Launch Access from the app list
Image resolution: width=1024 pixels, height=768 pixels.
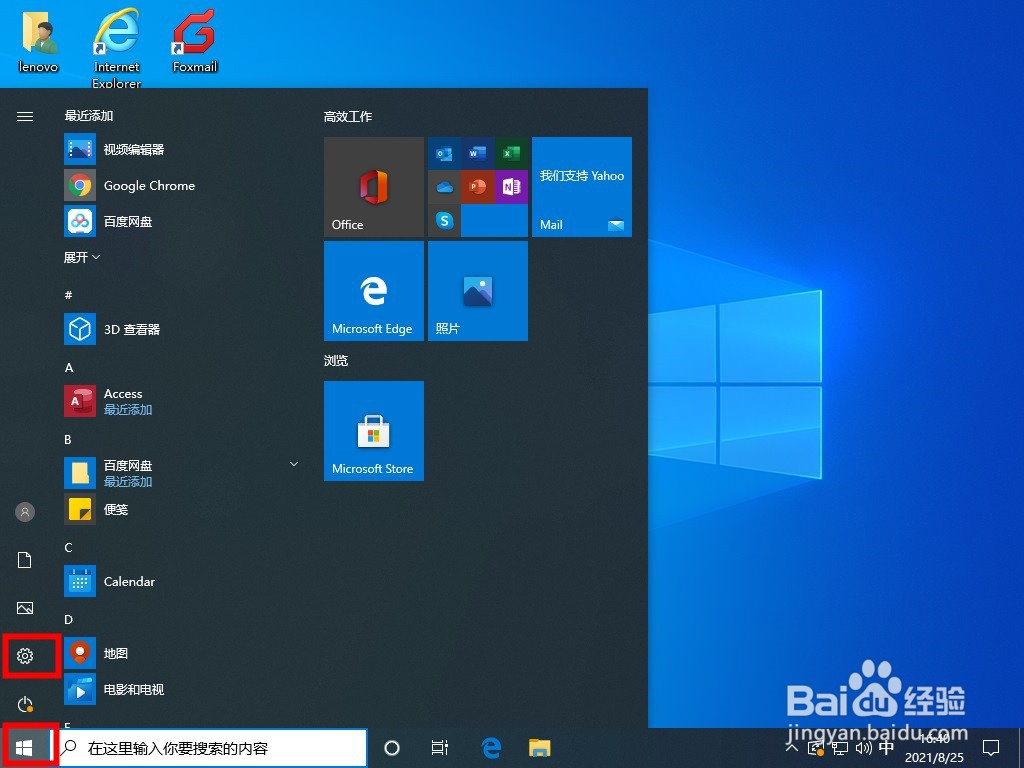[180, 401]
